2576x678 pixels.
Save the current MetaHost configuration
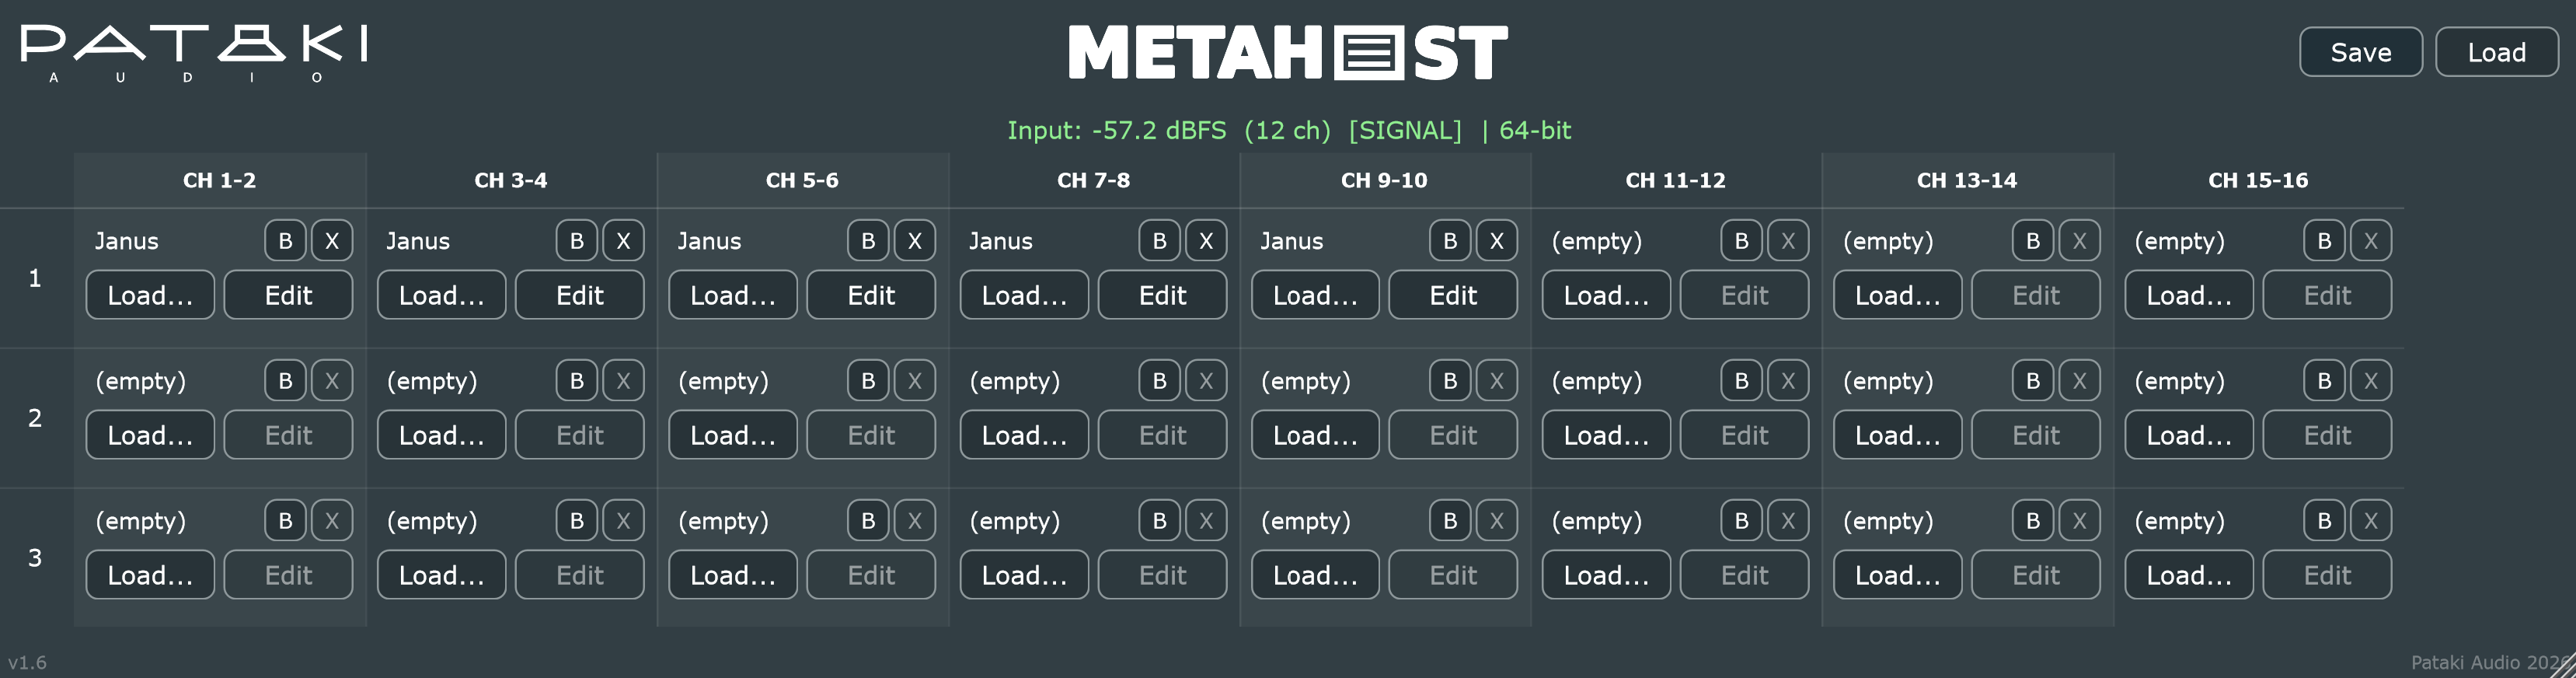[x=2361, y=52]
